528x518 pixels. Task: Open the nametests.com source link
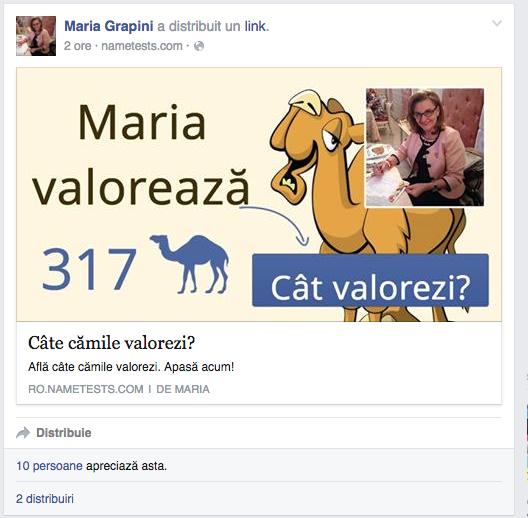pyautogui.click(x=142, y=46)
